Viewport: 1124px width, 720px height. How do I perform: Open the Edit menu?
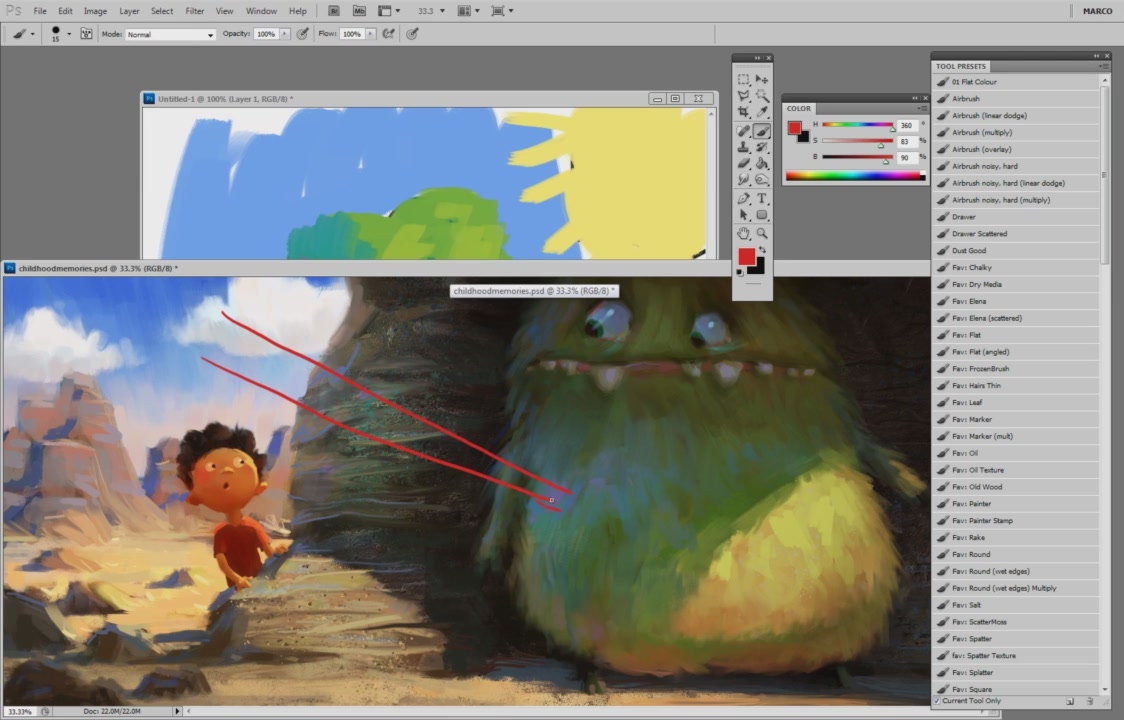click(65, 11)
